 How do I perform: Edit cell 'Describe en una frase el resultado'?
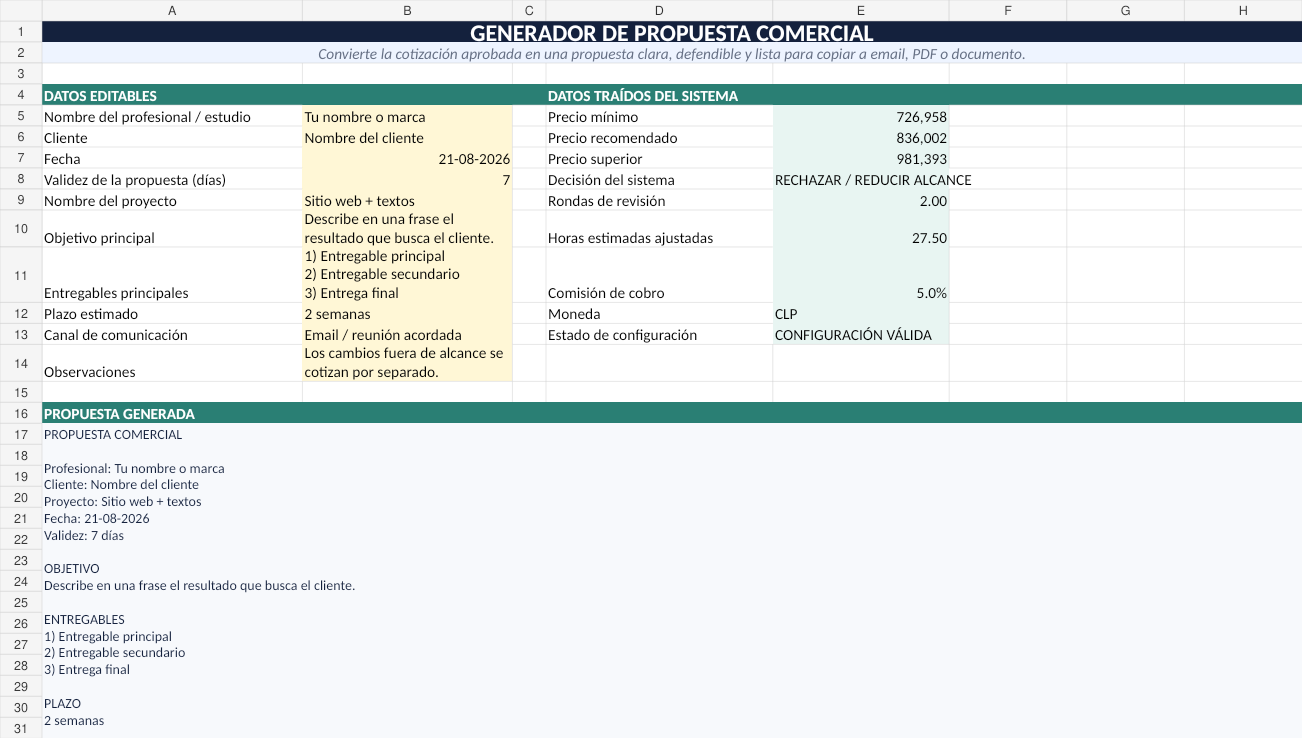(407, 229)
